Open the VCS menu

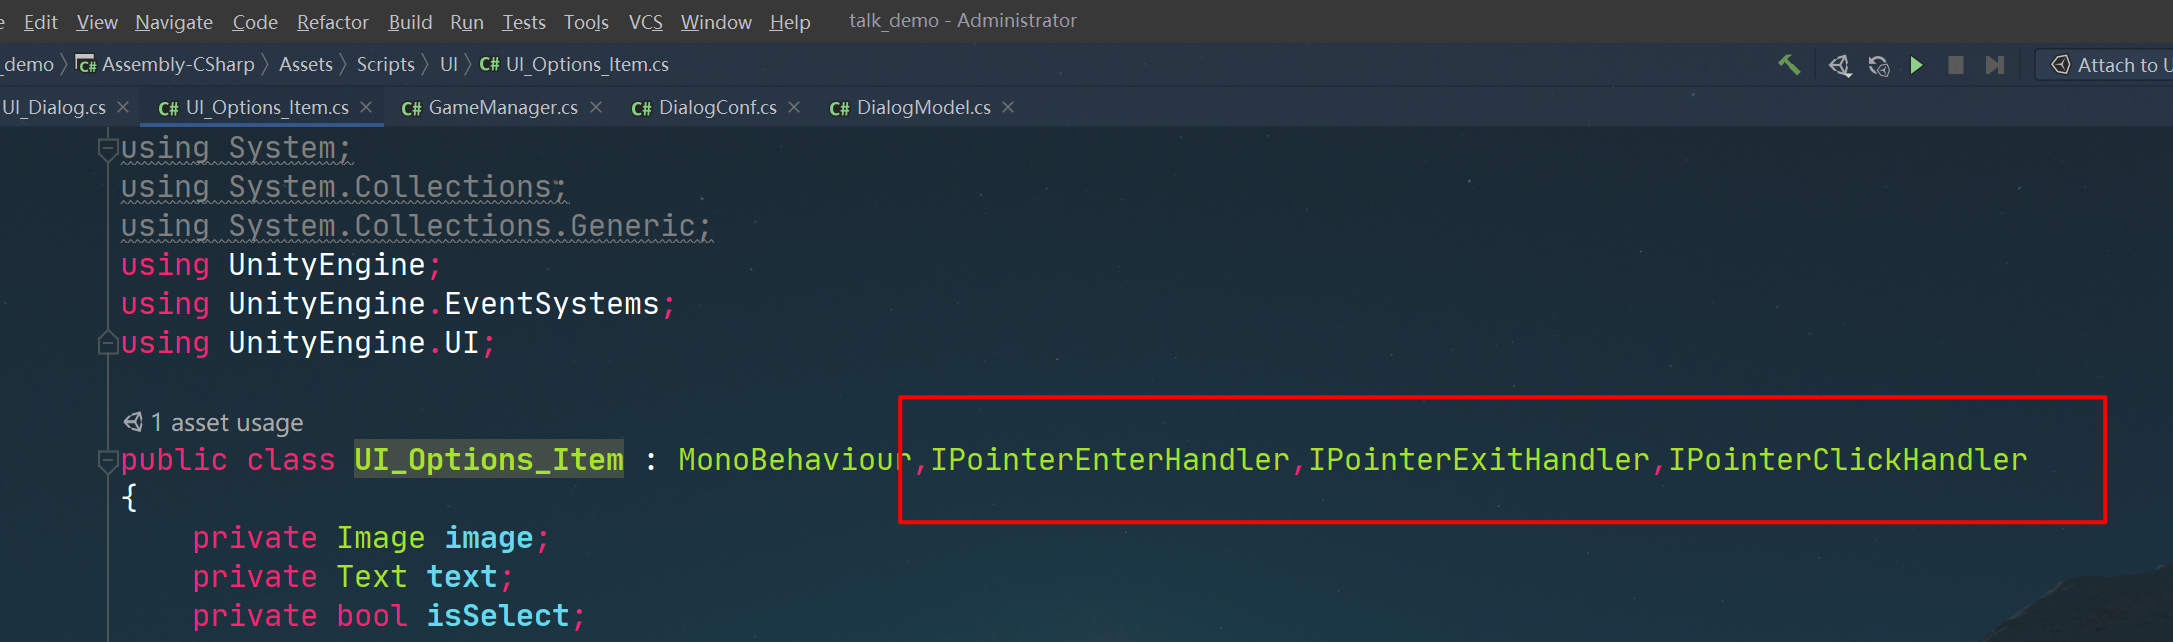645,22
